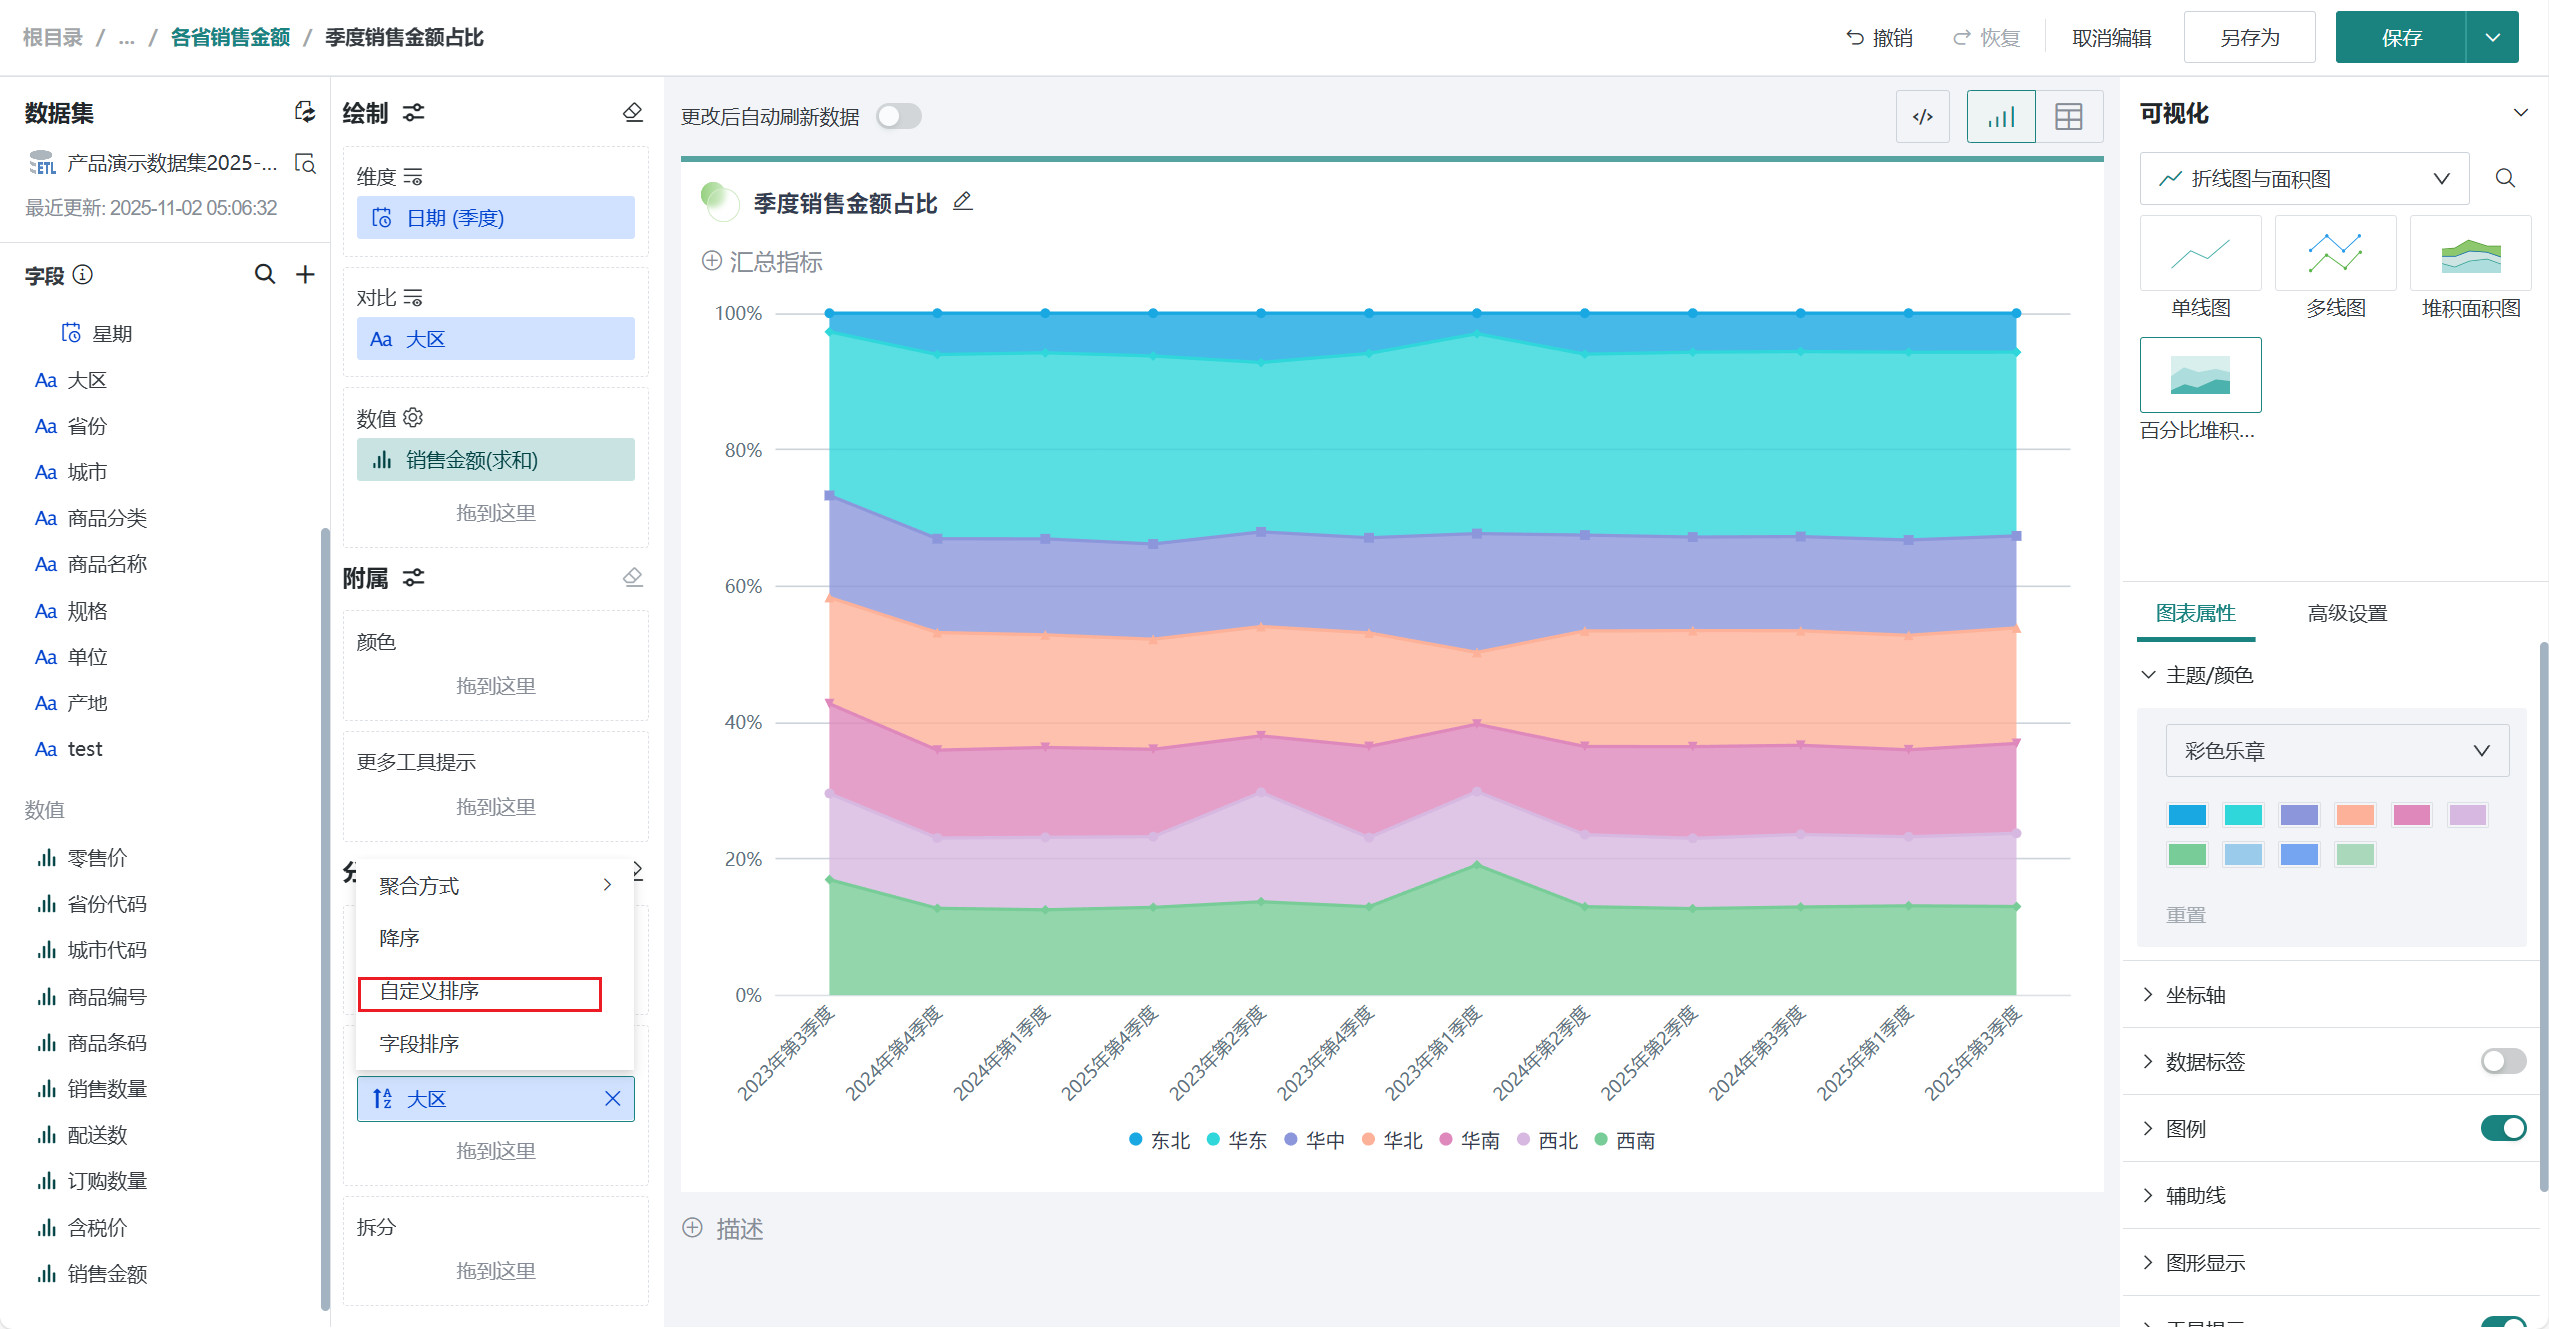Image resolution: width=2549 pixels, height=1329 pixels.
Task: Click the 取消编辑 button
Action: click(2111, 38)
